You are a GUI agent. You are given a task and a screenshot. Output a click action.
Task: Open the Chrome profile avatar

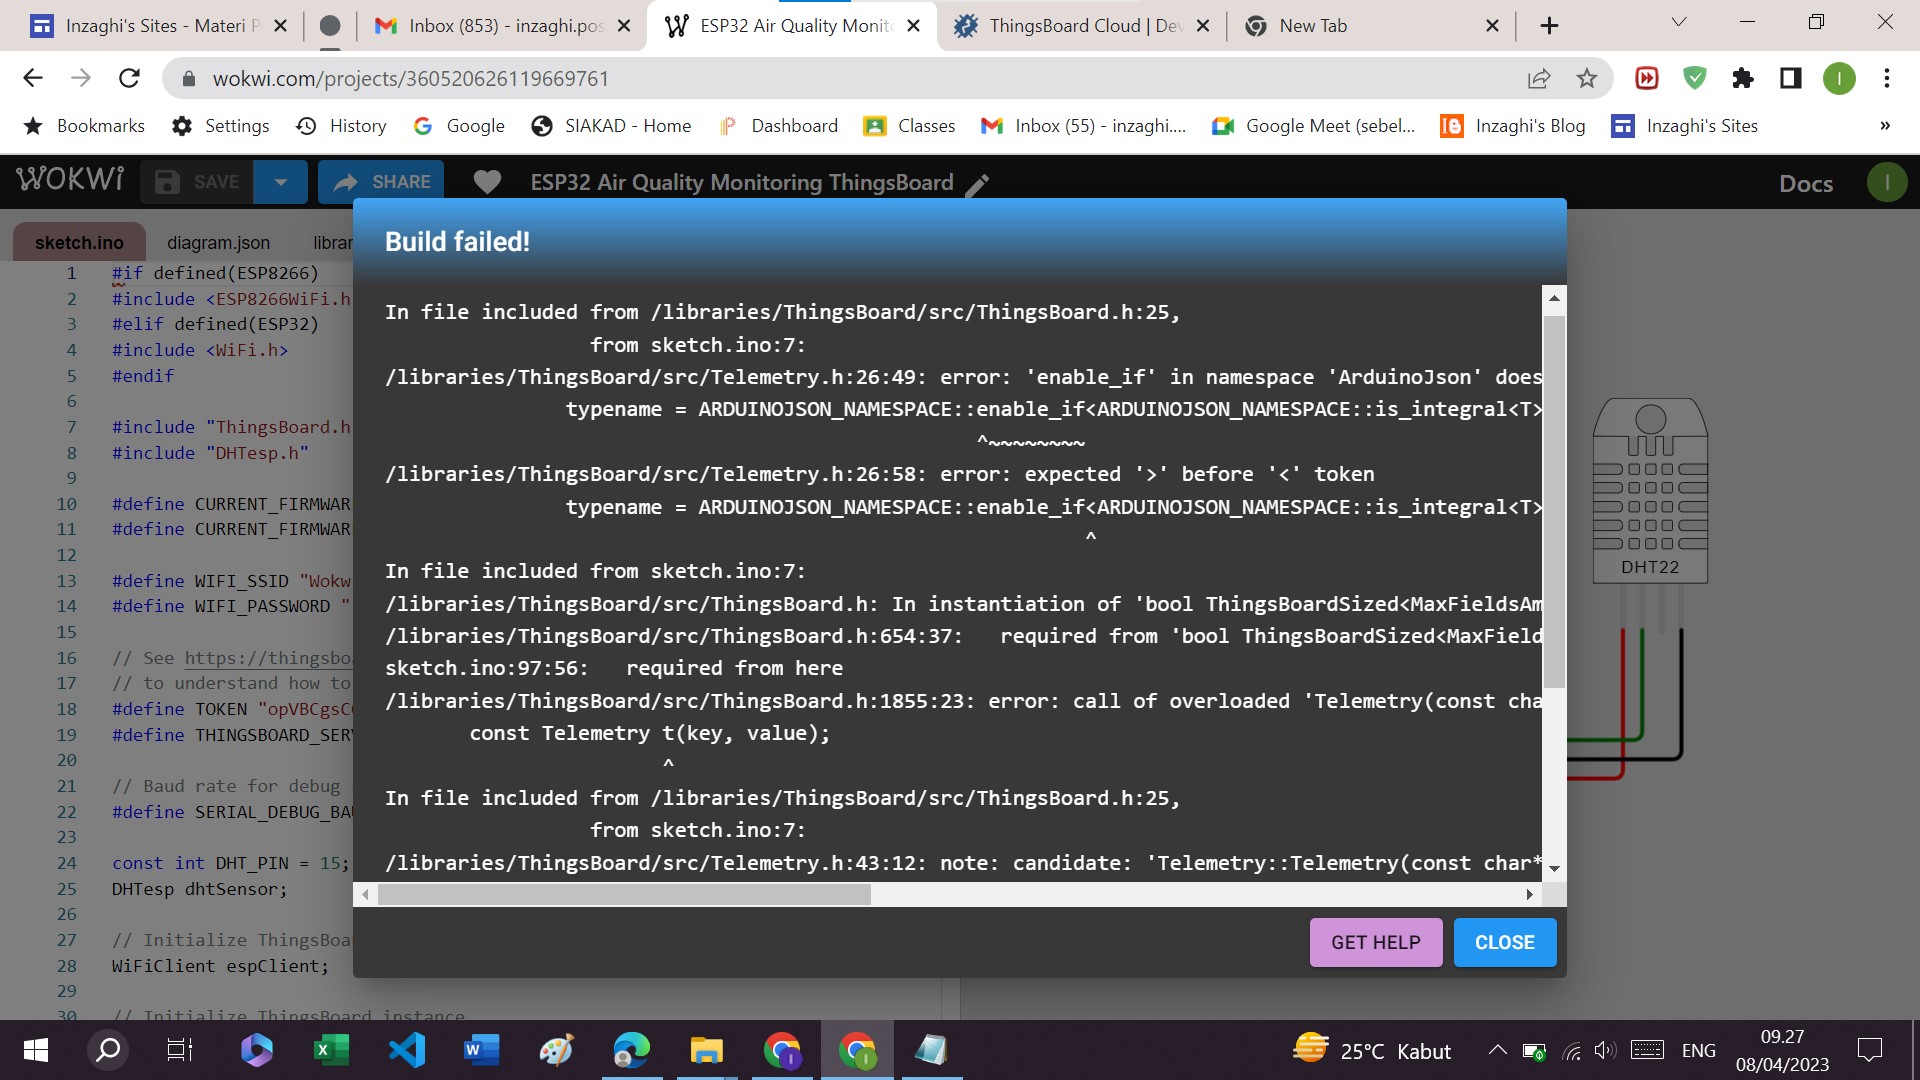(1839, 78)
